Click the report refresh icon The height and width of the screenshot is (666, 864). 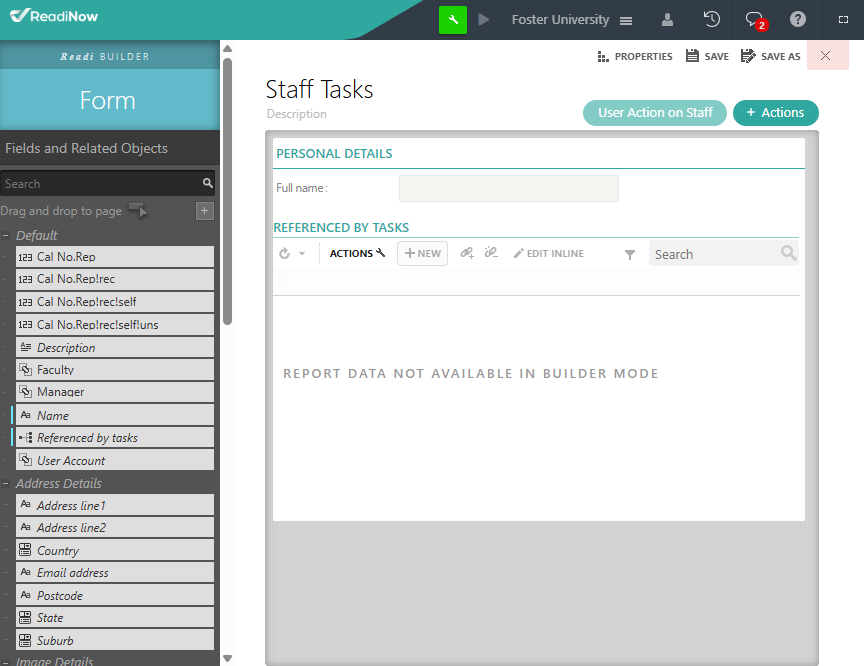284,253
